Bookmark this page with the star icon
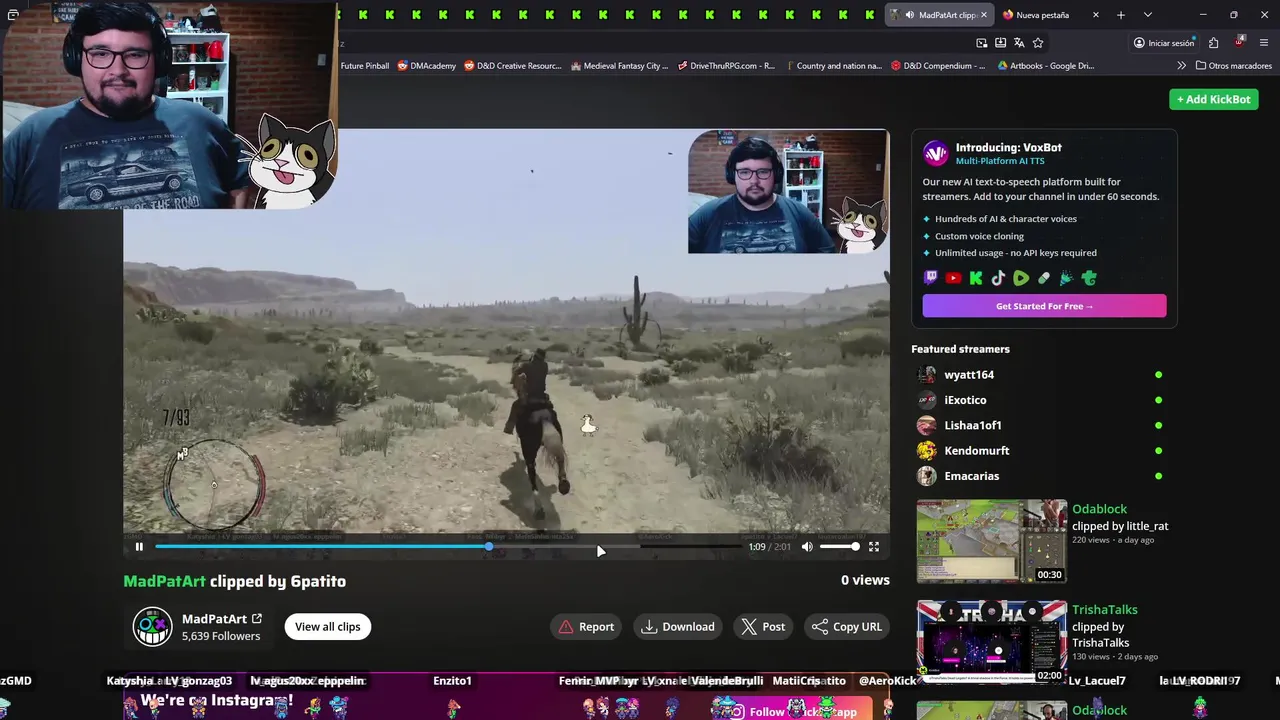 tap(1038, 43)
